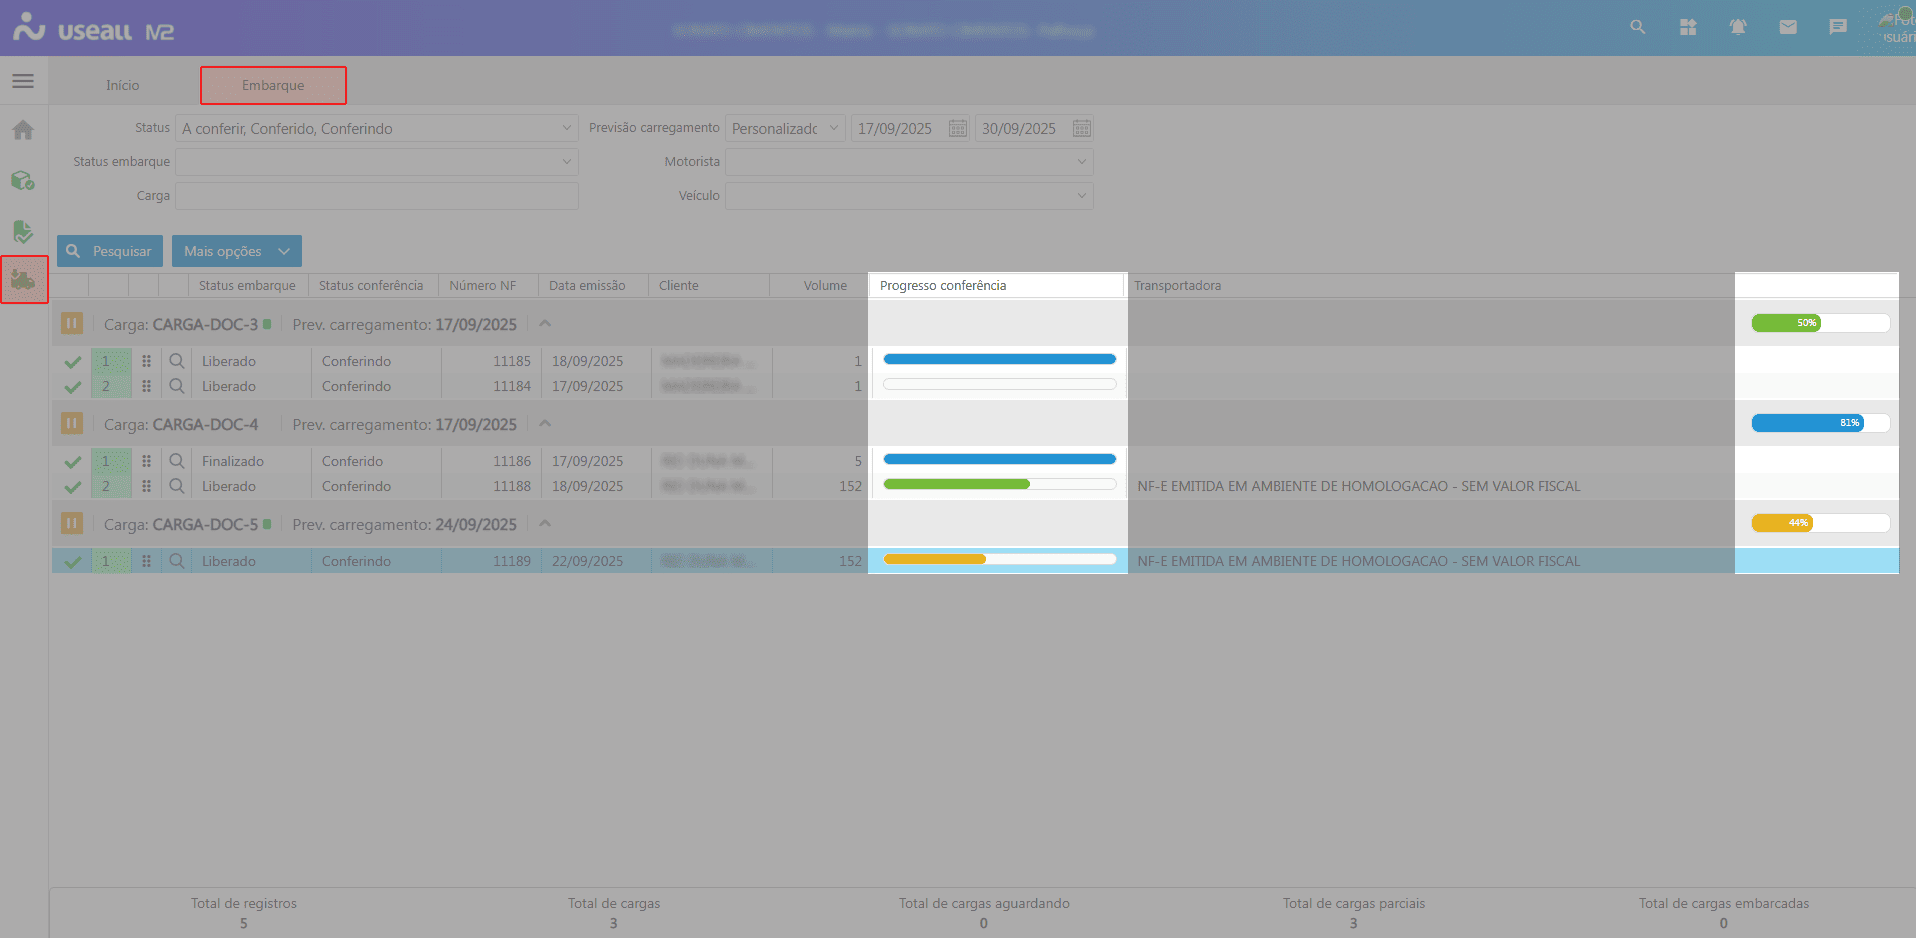Toggle the checkmark on NF 11189 row
This screenshot has width=1916, height=938.
coord(73,562)
